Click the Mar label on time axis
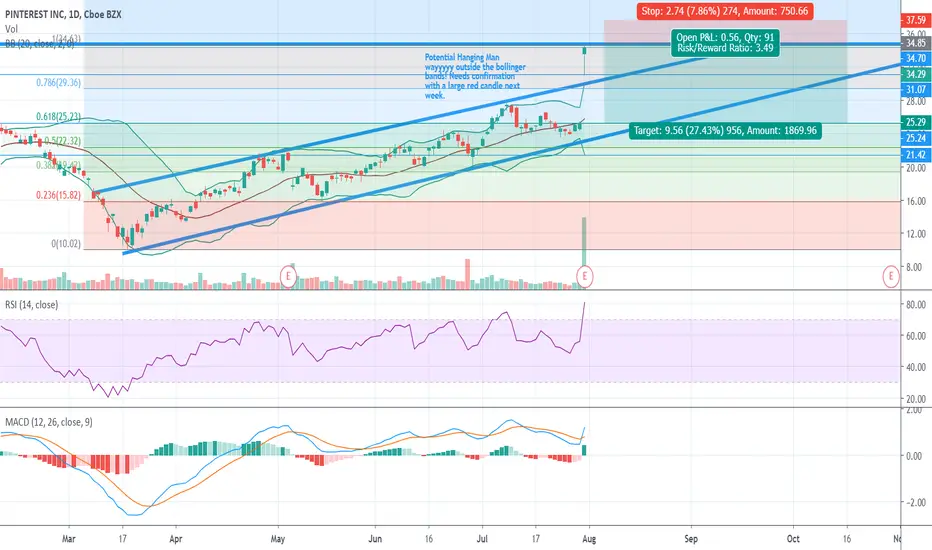 [x=69, y=539]
